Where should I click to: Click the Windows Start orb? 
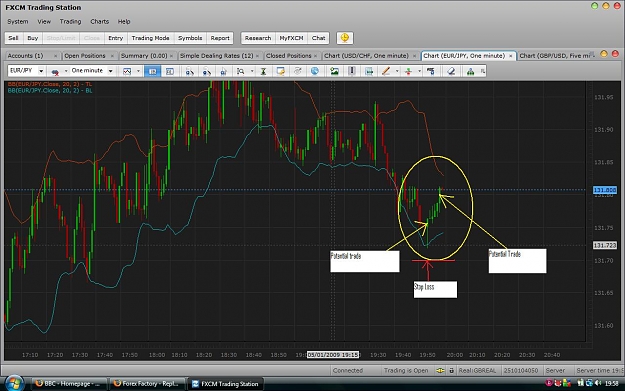[x=14, y=383]
